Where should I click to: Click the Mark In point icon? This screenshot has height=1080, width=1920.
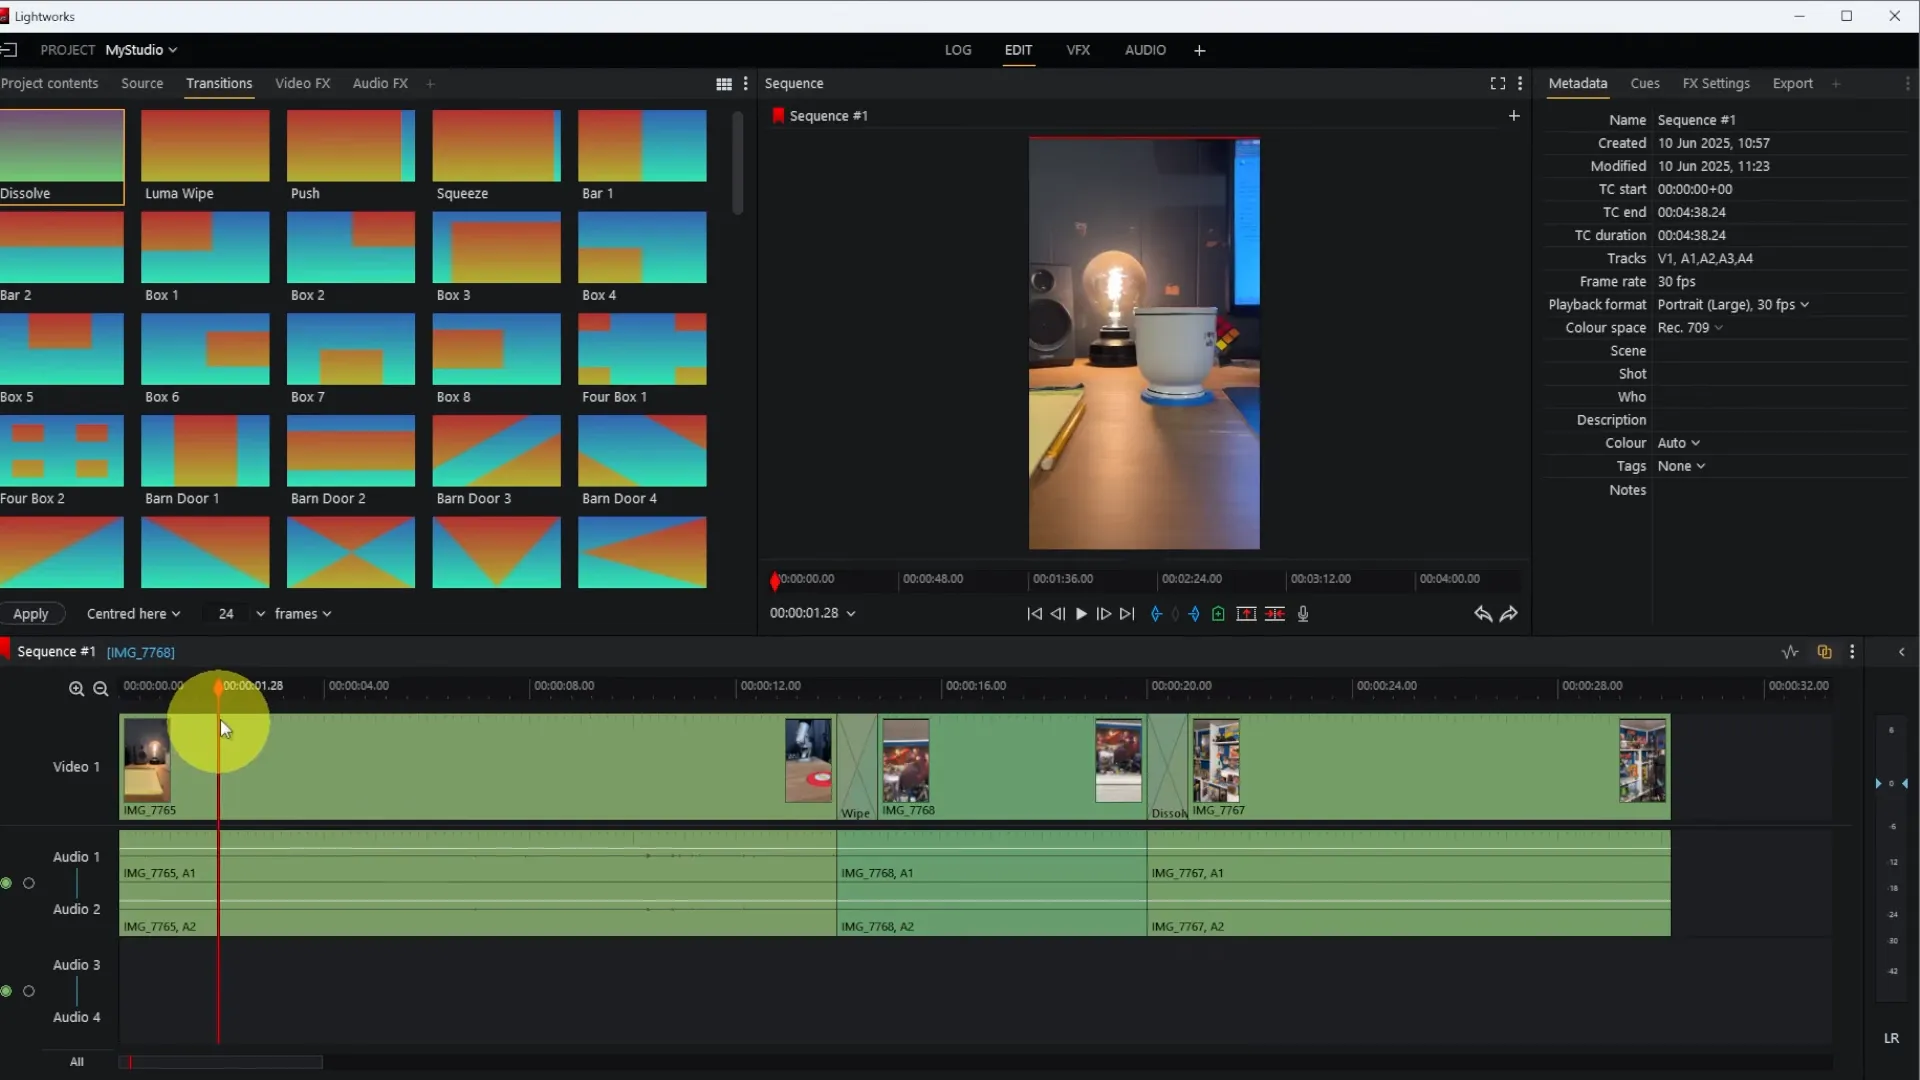pyautogui.click(x=1156, y=614)
